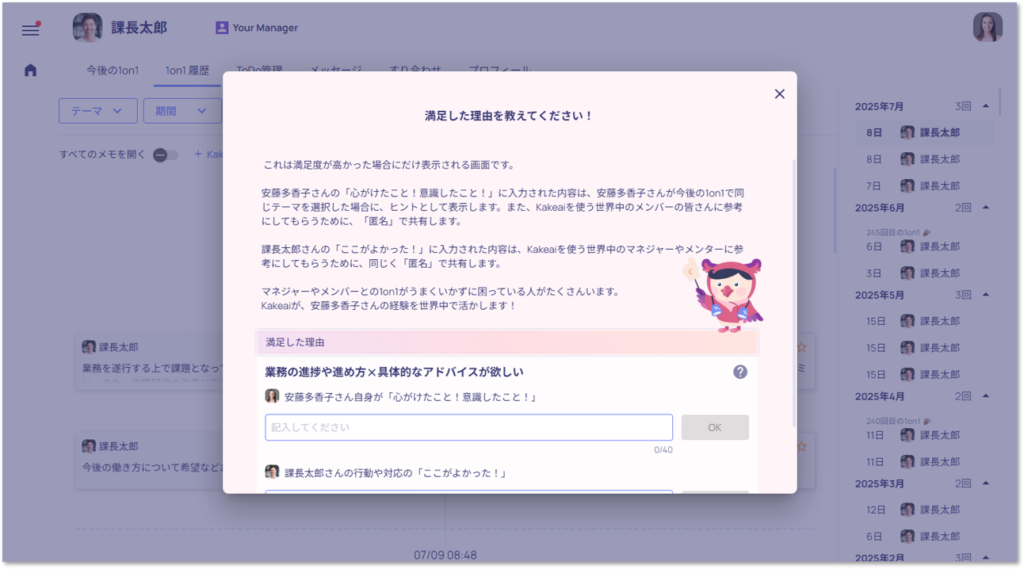Select the 1on1 履歴 tab

pyautogui.click(x=187, y=70)
